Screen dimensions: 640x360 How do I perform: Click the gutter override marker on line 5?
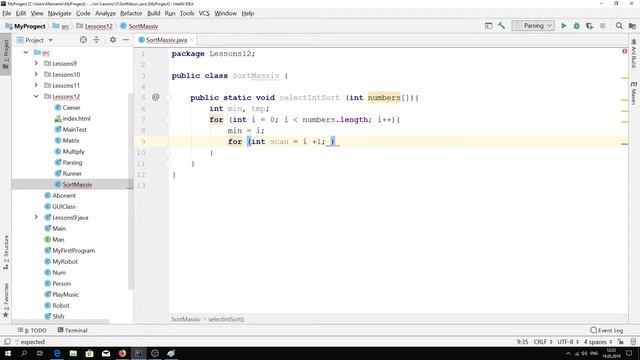tap(156, 97)
